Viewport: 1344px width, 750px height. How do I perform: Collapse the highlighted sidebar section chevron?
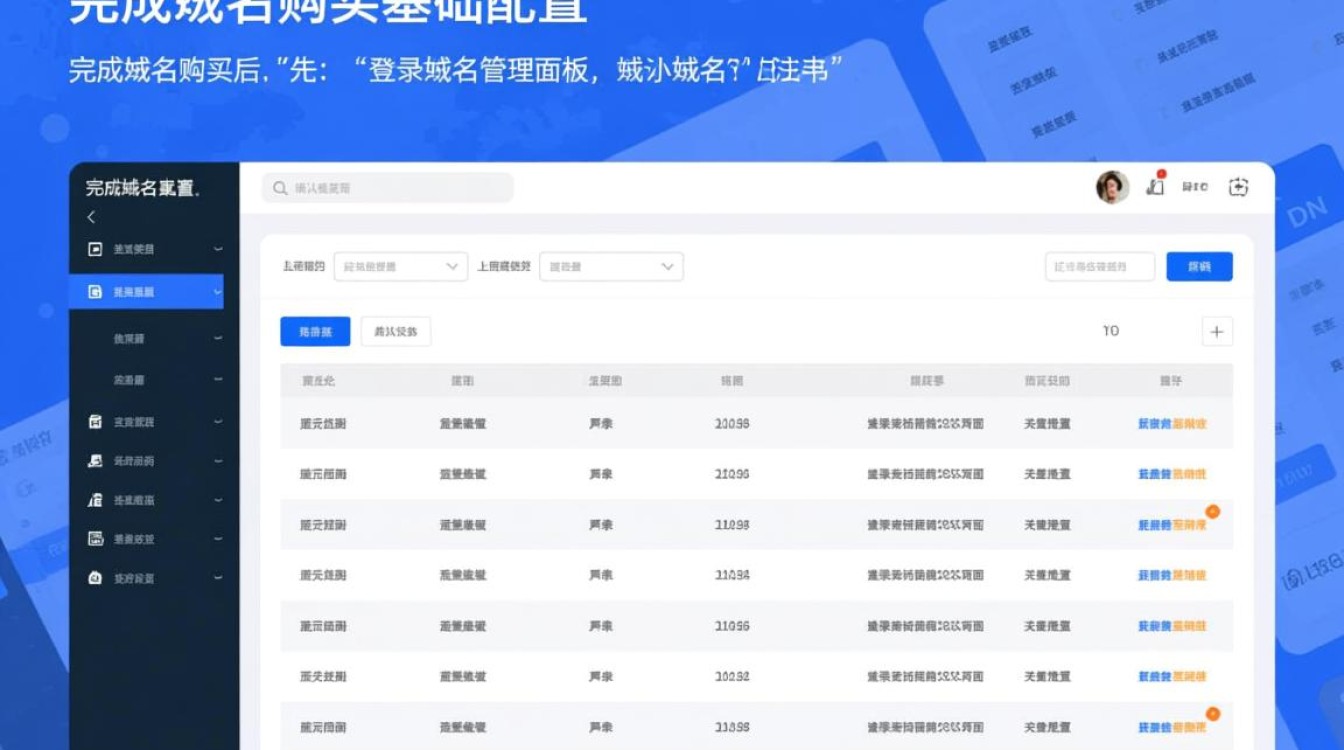click(x=216, y=291)
